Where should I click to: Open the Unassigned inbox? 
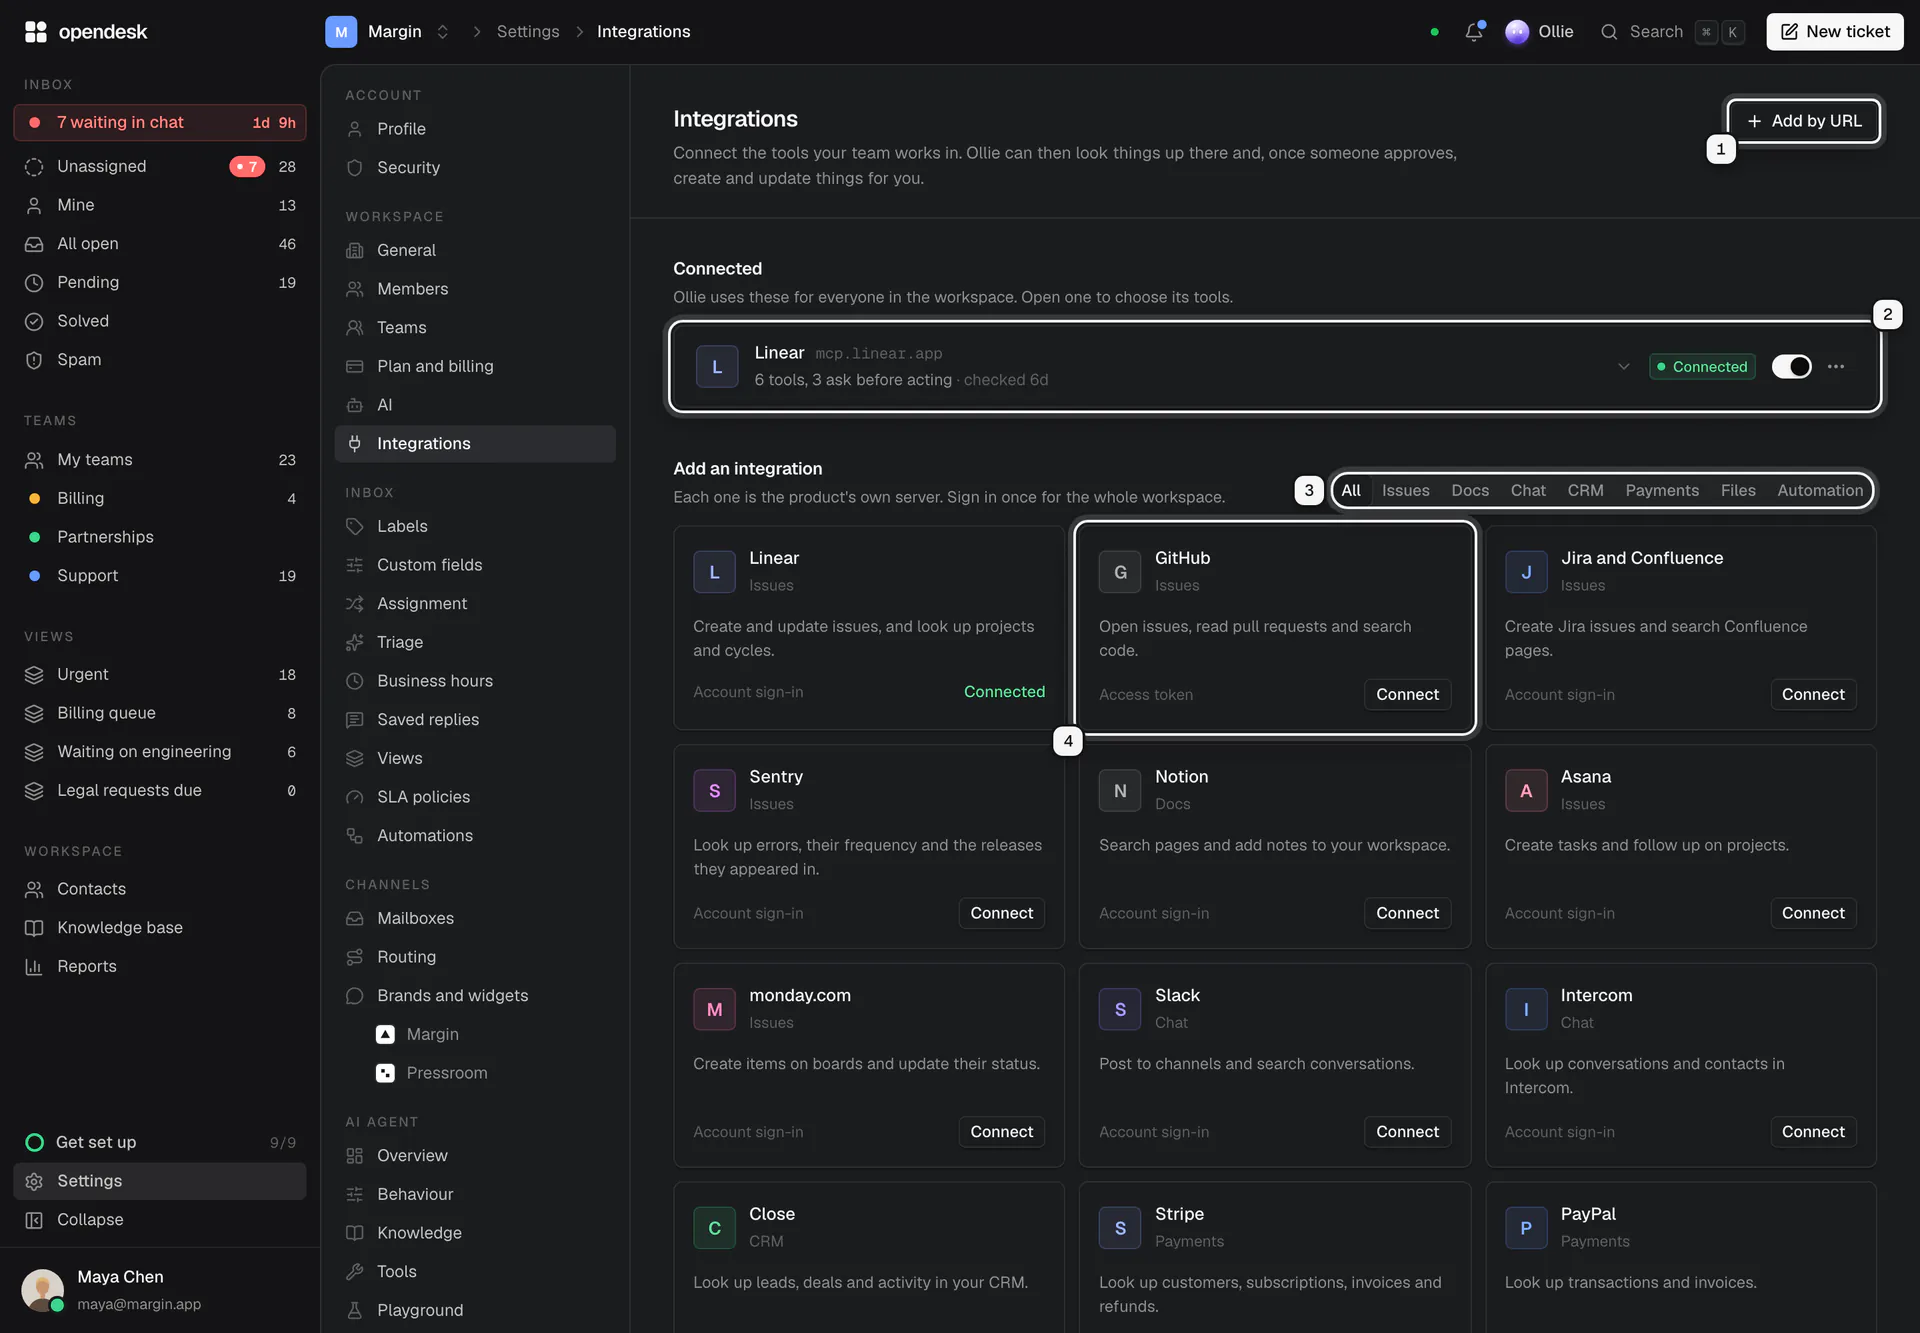(x=160, y=167)
